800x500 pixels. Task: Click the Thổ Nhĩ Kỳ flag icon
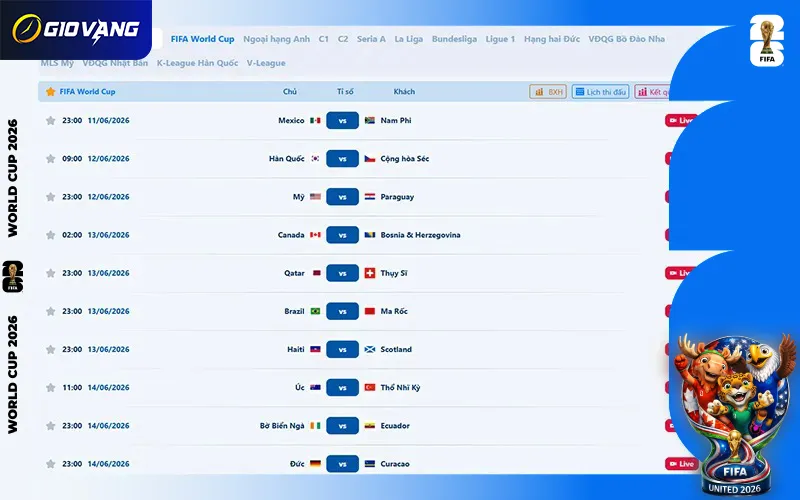(x=370, y=388)
